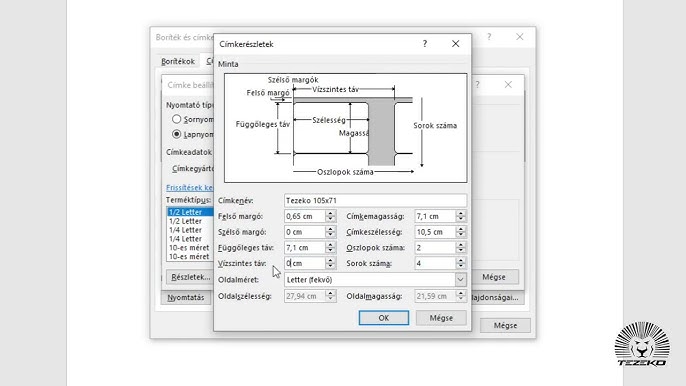
Task: Click help icon in Boríték és címke window
Action: pos(489,37)
